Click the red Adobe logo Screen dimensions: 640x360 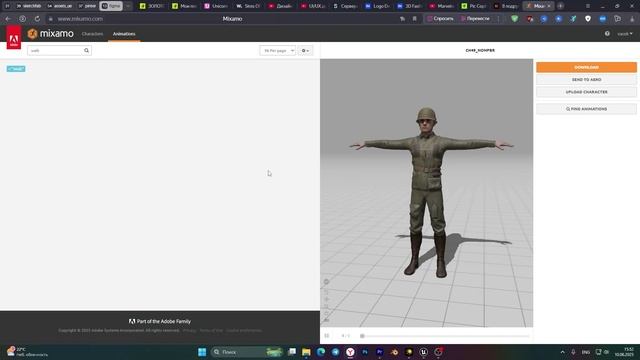pyautogui.click(x=13, y=37)
